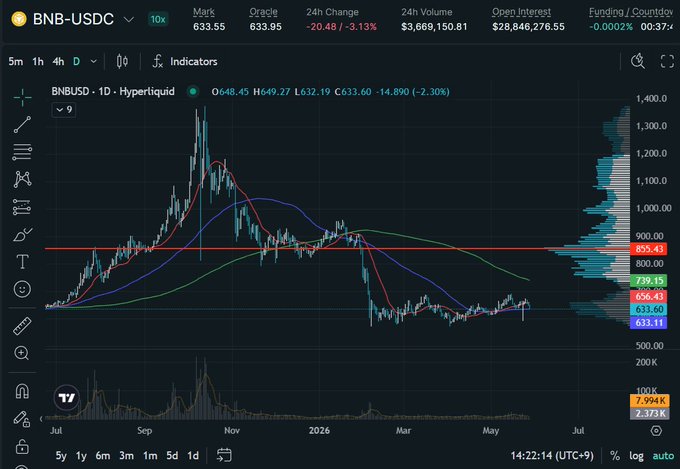680x469 pixels.
Task: Open the long position forecasting tool
Action: 22,207
